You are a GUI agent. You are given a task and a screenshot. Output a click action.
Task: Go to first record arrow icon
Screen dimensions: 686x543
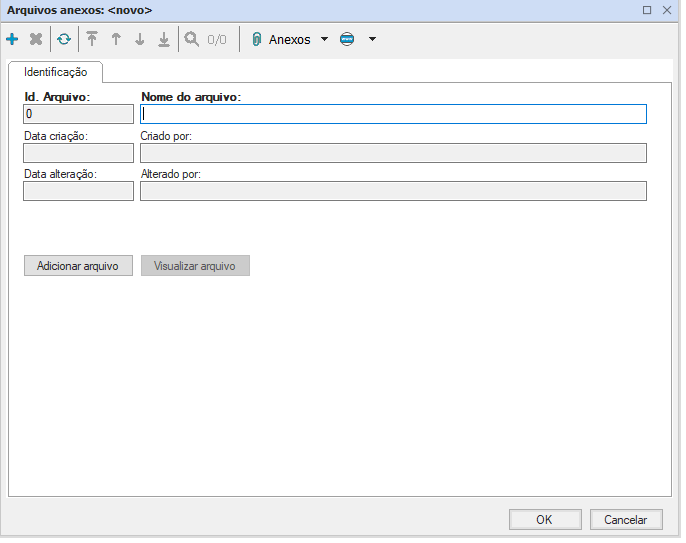click(x=92, y=40)
